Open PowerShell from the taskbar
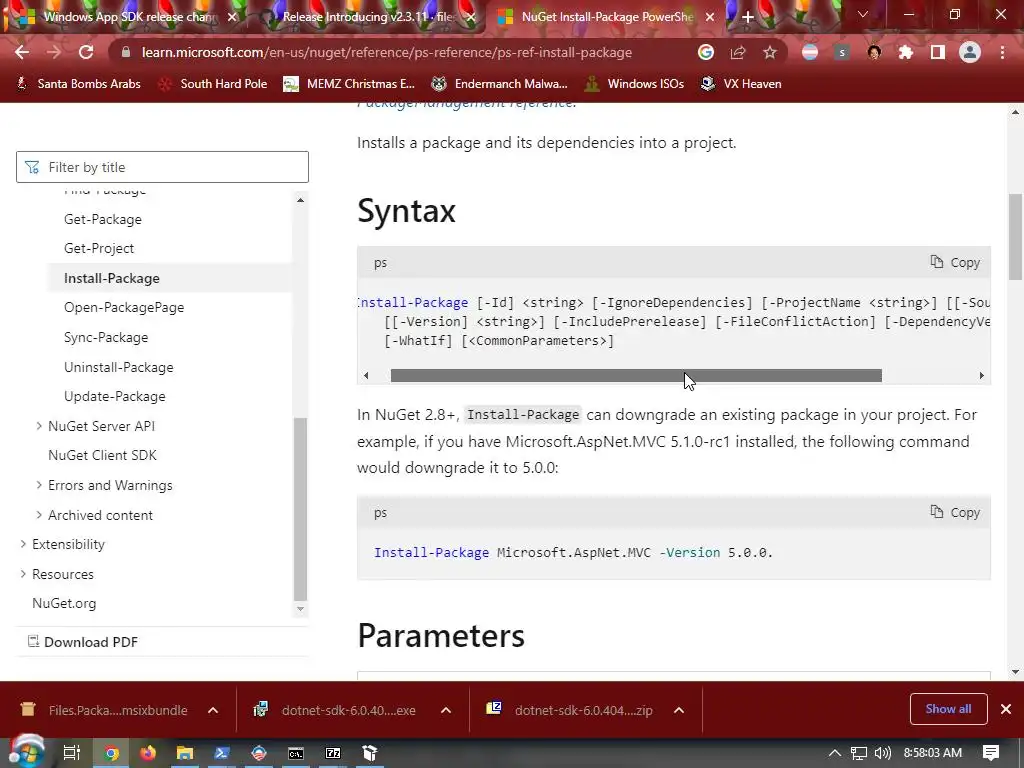Image resolution: width=1024 pixels, height=768 pixels. click(221, 753)
